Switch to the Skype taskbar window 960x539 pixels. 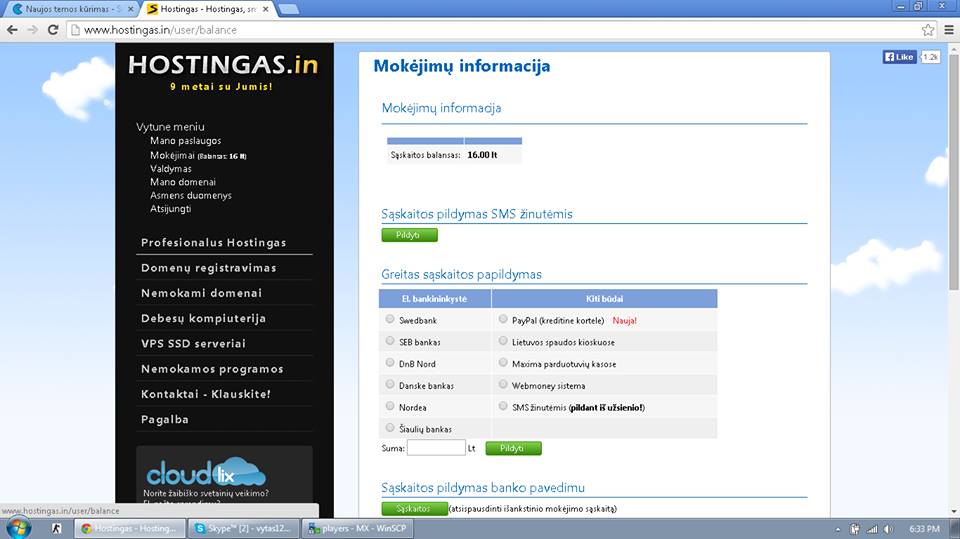[x=244, y=528]
